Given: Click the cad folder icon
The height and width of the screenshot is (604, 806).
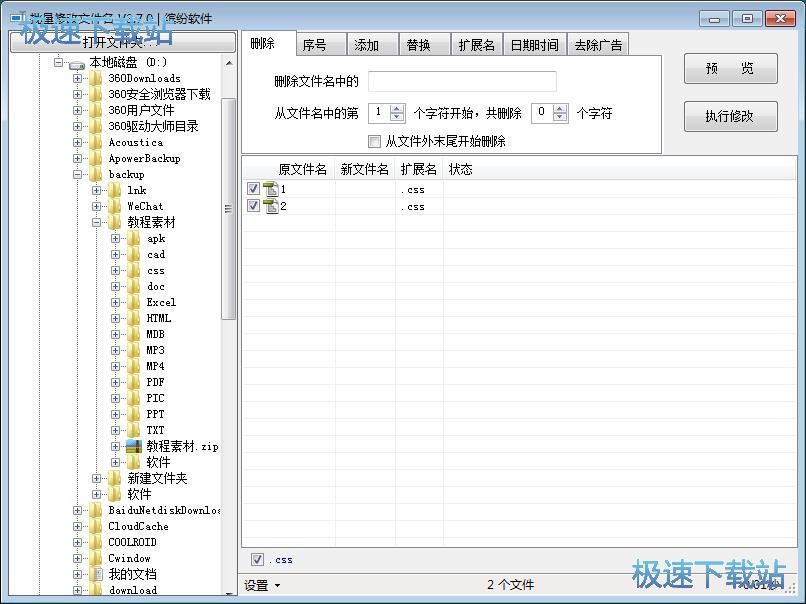Looking at the screenshot, I should click(134, 254).
